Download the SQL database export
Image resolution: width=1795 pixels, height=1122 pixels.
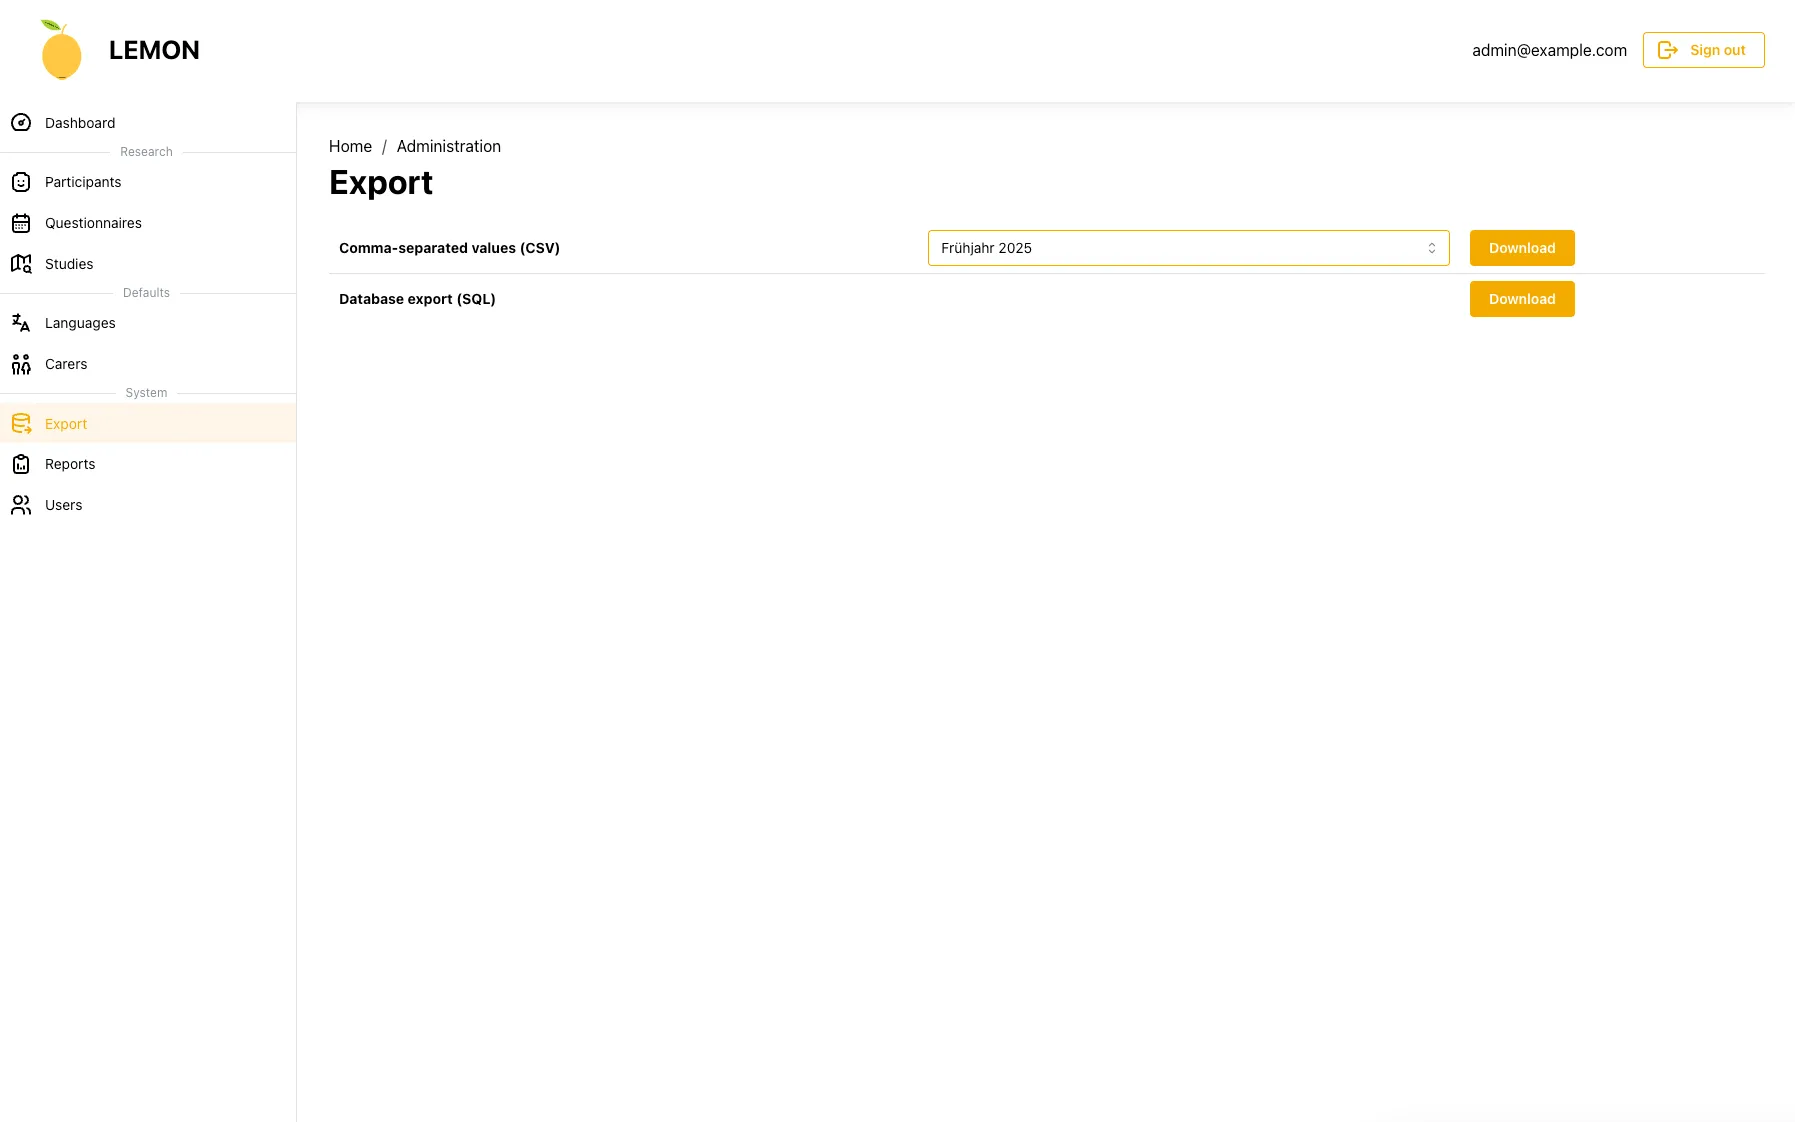tap(1521, 299)
